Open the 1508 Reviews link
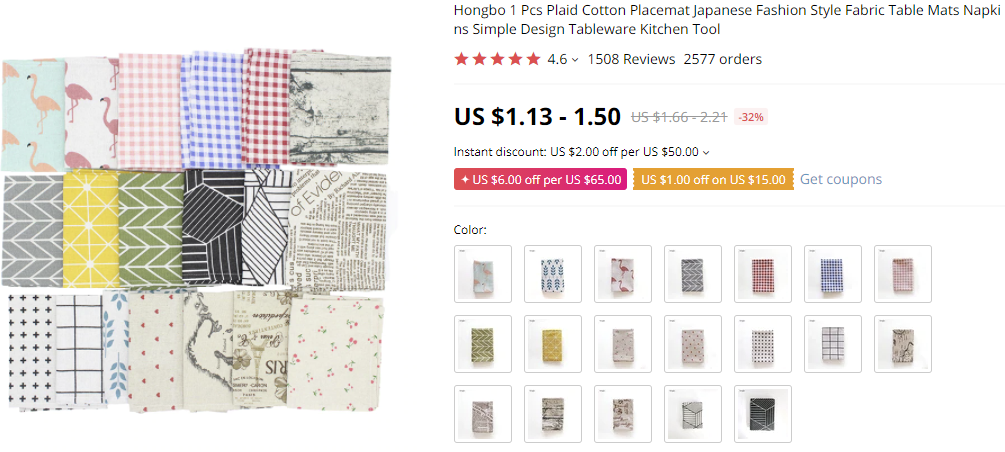 click(x=631, y=59)
